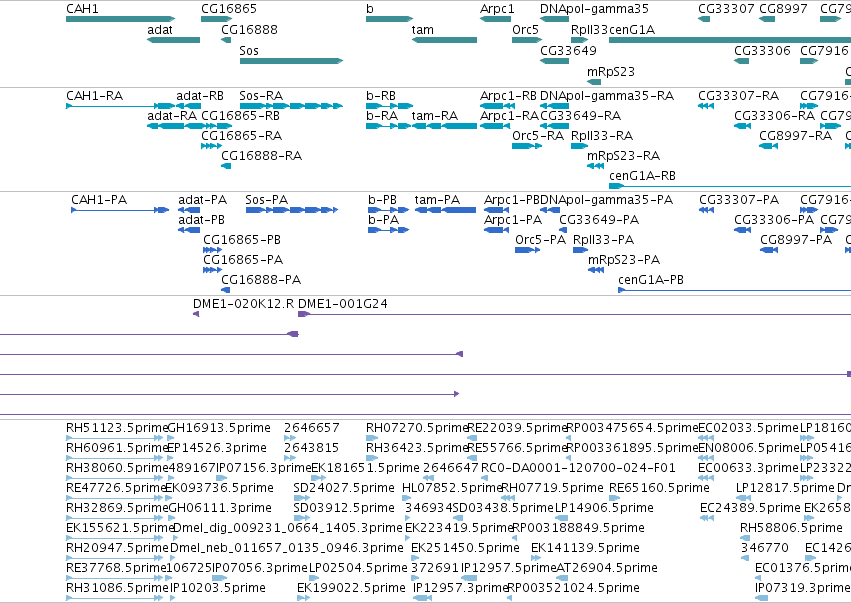This screenshot has width=851, height=603.
Task: Click the "CG7916" gene label
Action: click(x=824, y=51)
